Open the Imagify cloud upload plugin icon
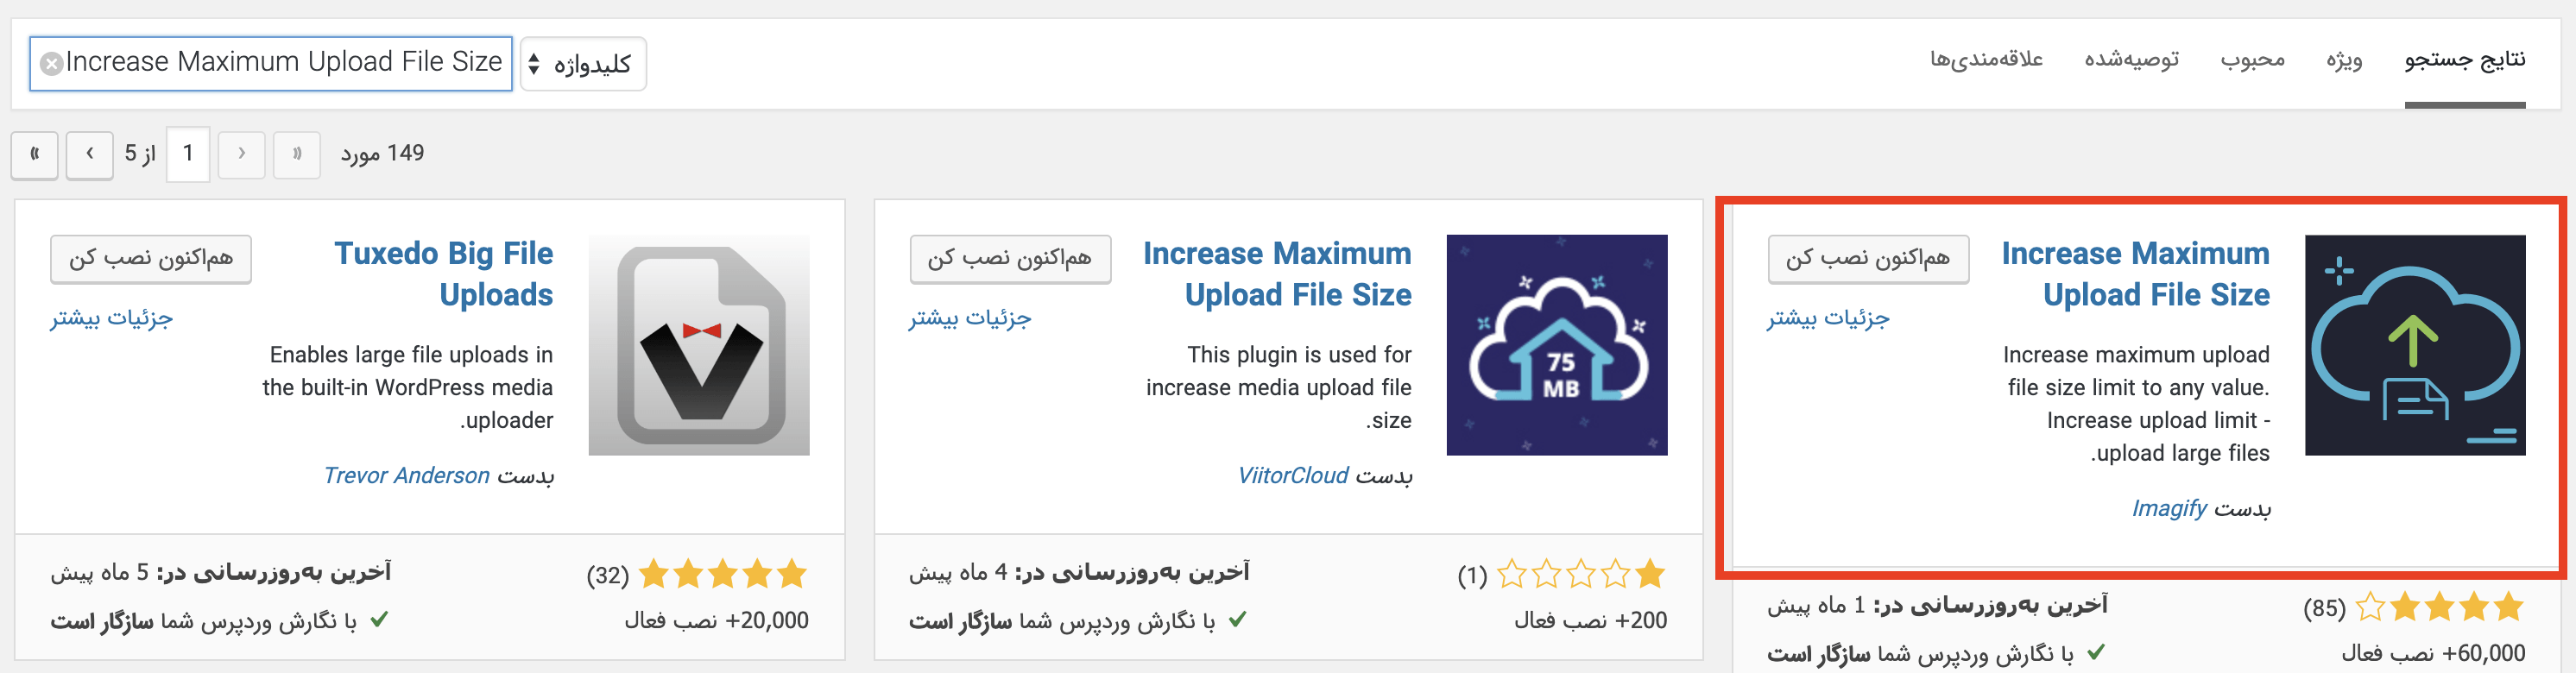The width and height of the screenshot is (2576, 673). pyautogui.click(x=2415, y=345)
